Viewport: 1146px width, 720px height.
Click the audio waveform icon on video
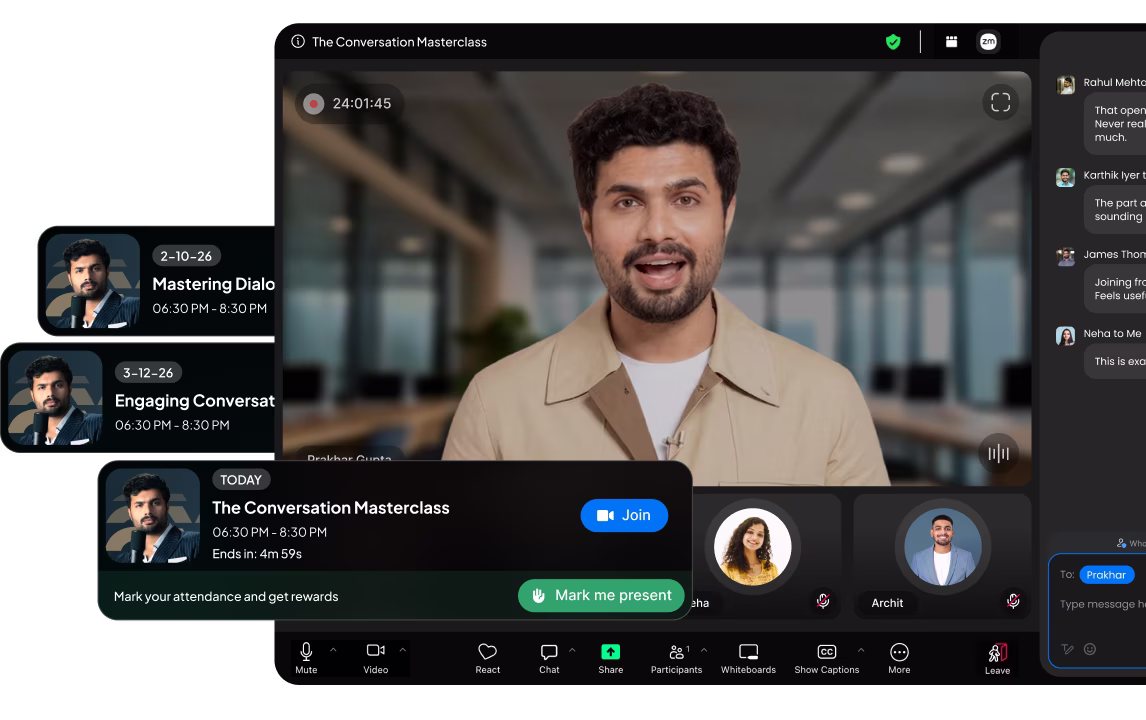click(x=998, y=454)
